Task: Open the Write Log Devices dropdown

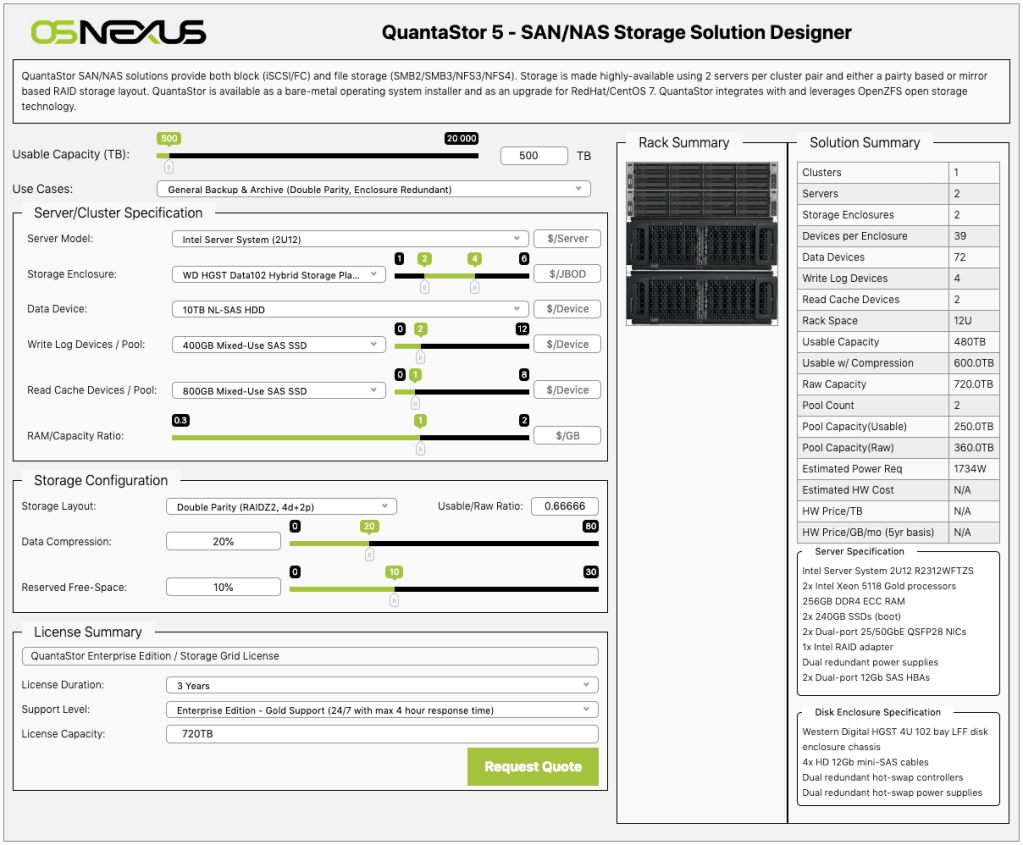Action: pyautogui.click(x=278, y=343)
